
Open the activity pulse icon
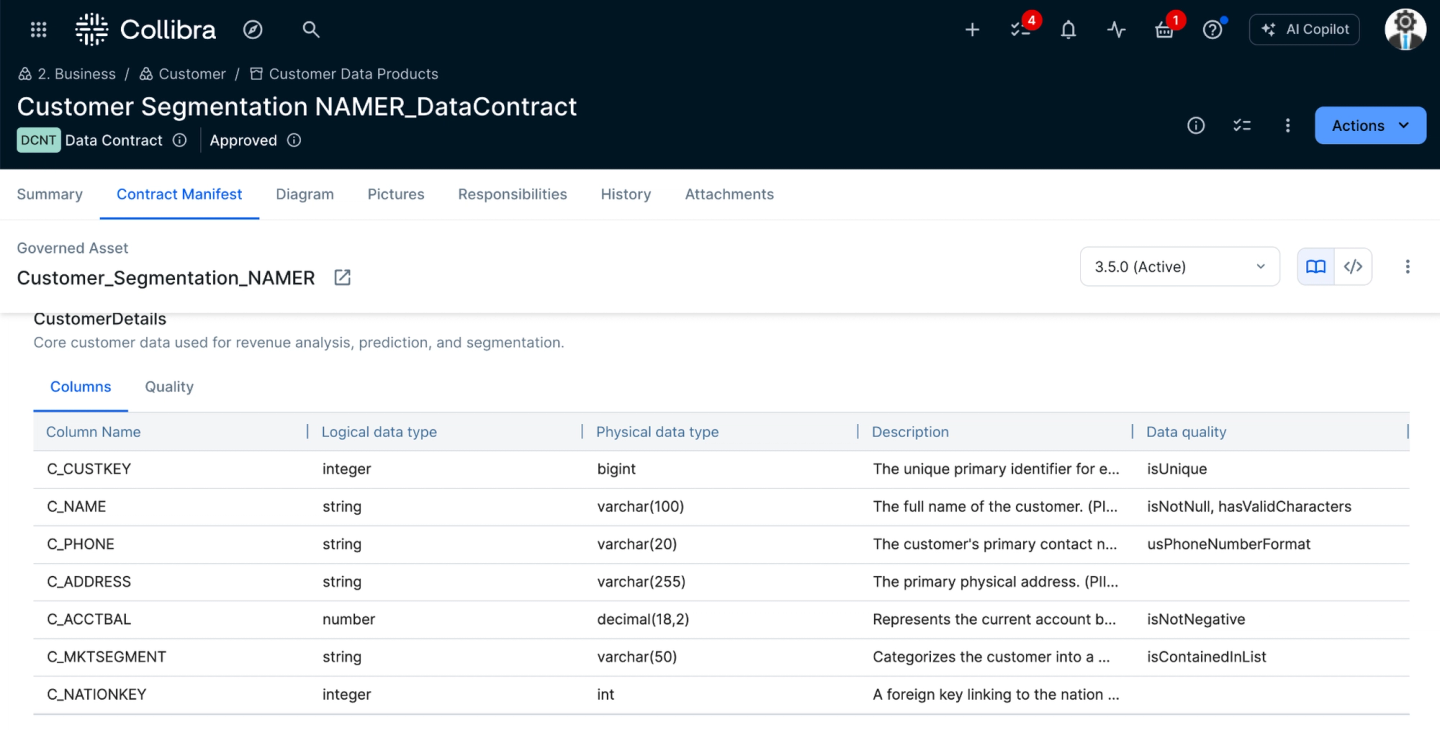click(1117, 30)
